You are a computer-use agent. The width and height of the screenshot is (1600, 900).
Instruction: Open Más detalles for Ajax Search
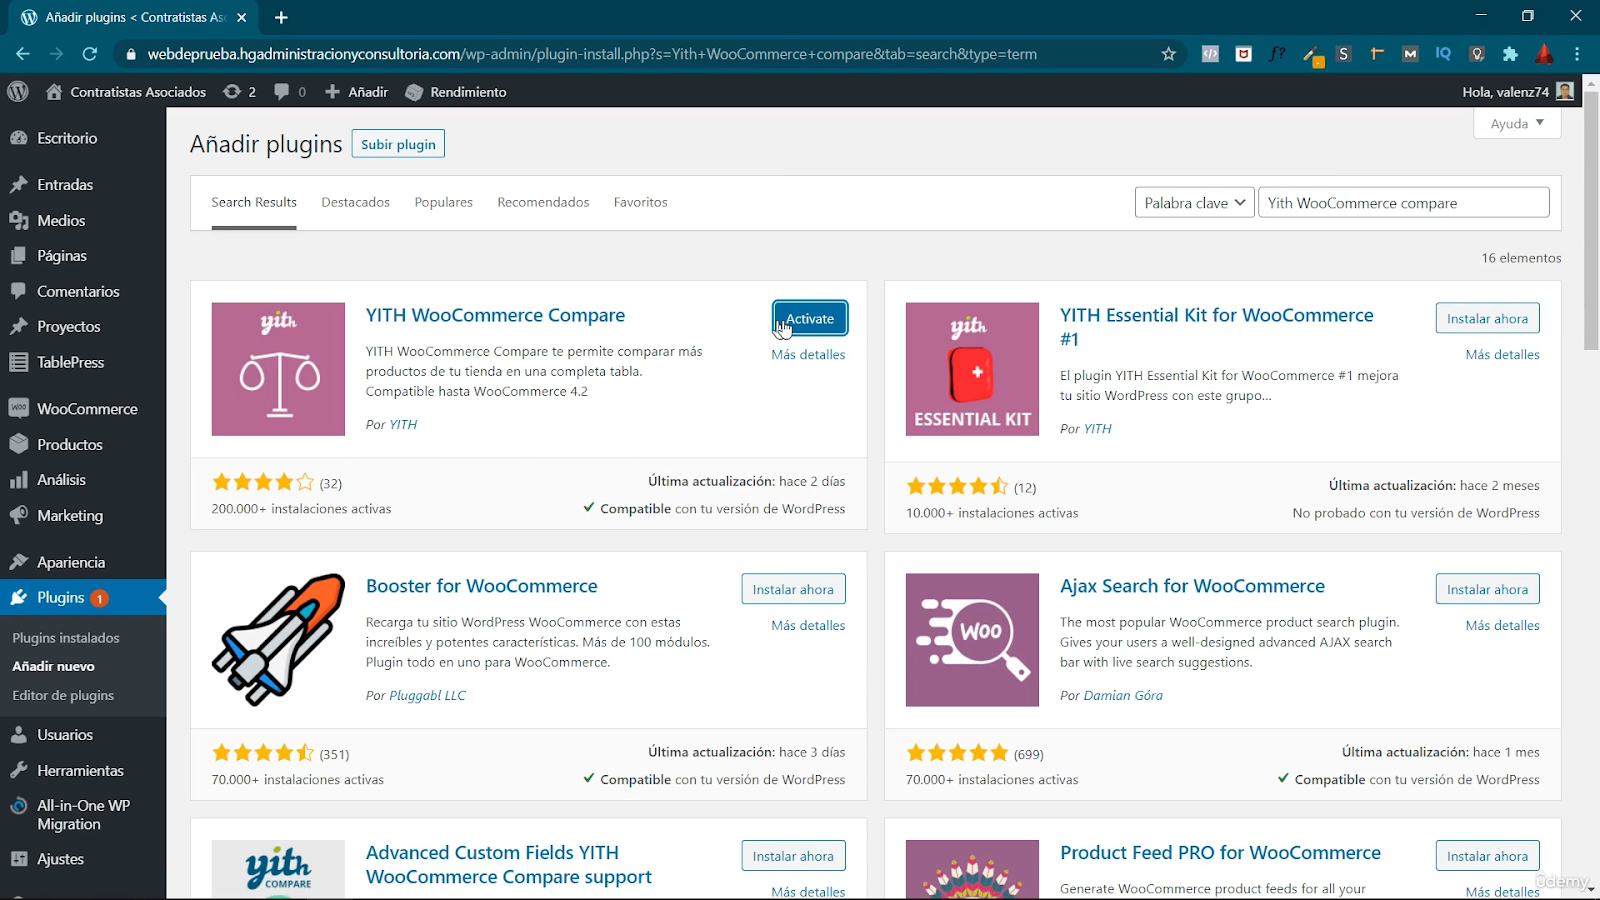pos(1502,625)
